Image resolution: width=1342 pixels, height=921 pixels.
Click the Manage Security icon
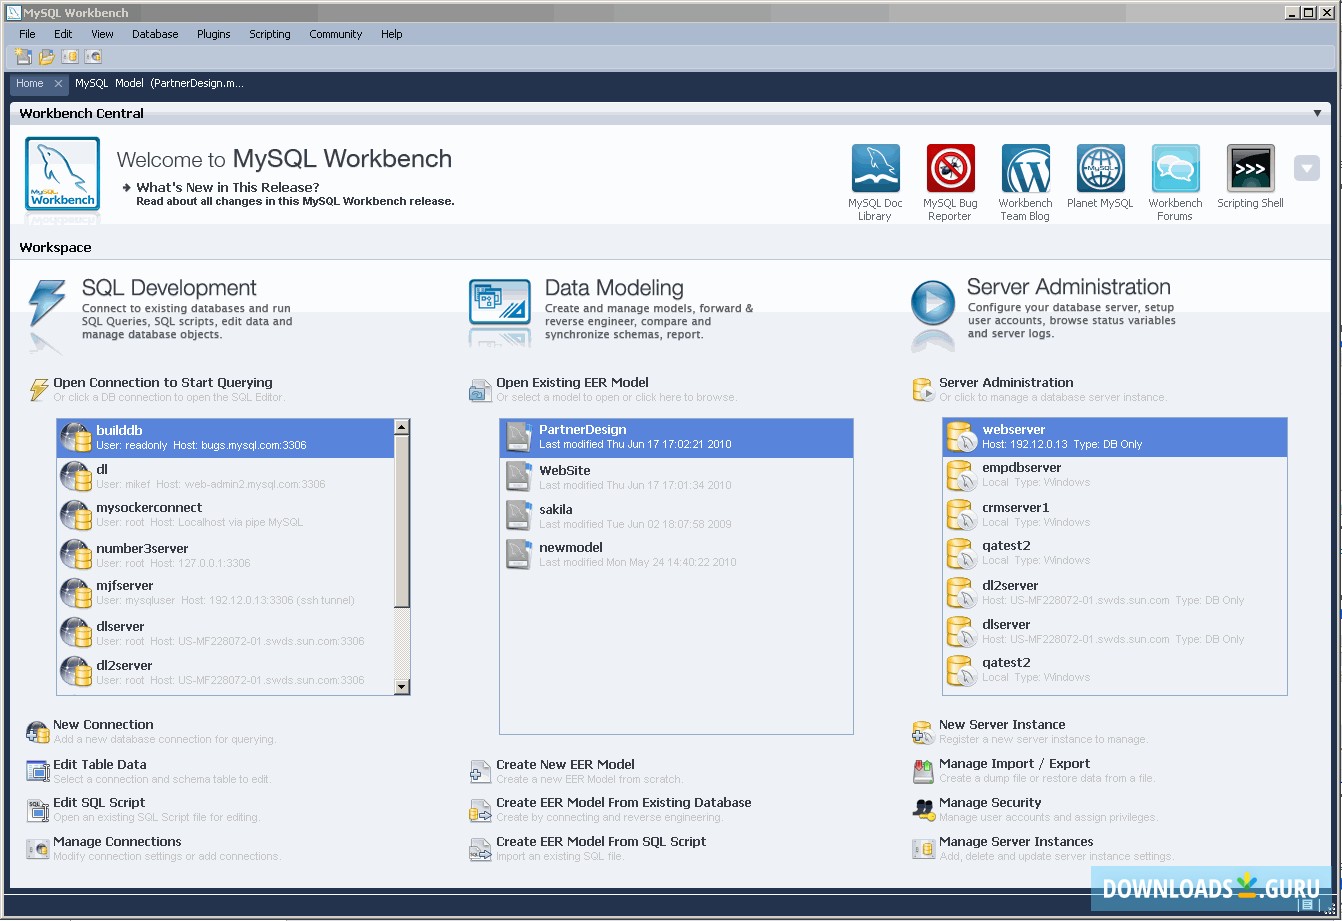pyautogui.click(x=923, y=809)
